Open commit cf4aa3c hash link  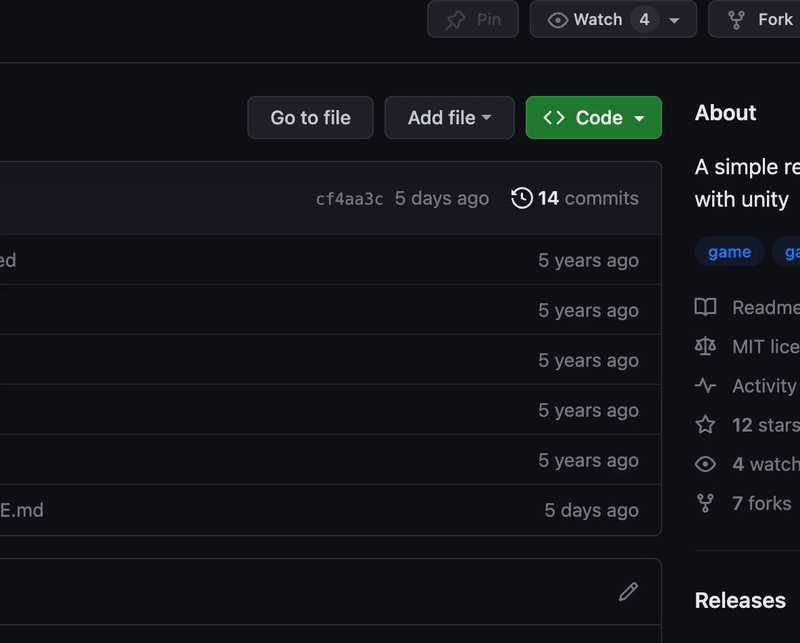tap(349, 199)
